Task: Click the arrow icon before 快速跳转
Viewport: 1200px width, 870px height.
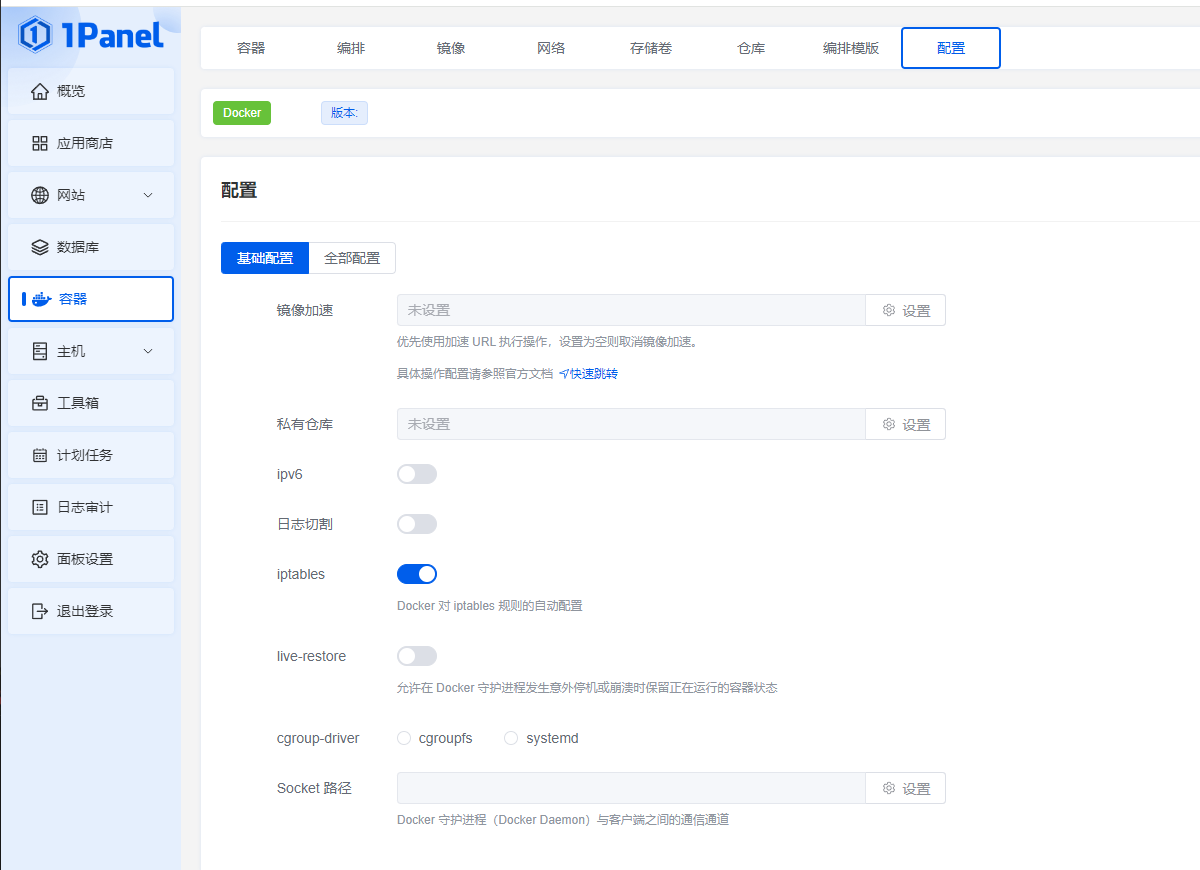Action: [564, 374]
